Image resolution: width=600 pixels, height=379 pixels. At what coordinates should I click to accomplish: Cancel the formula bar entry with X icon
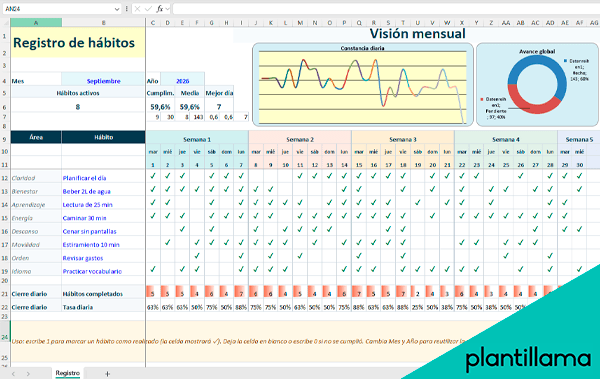point(138,8)
